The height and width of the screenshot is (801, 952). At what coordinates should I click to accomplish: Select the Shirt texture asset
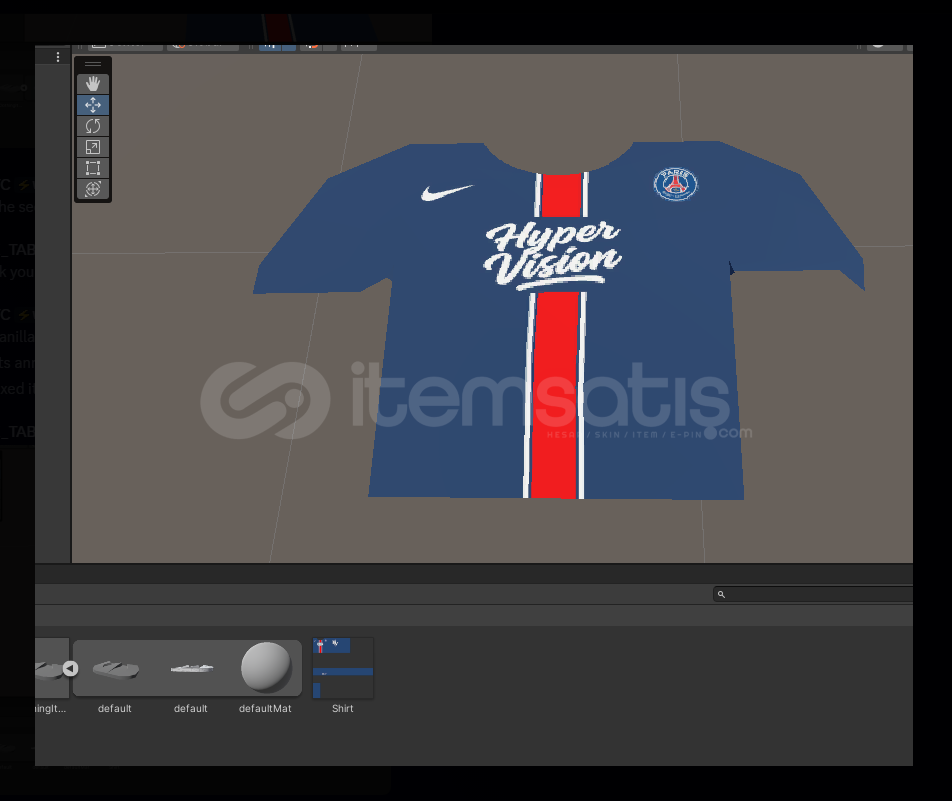coord(343,668)
